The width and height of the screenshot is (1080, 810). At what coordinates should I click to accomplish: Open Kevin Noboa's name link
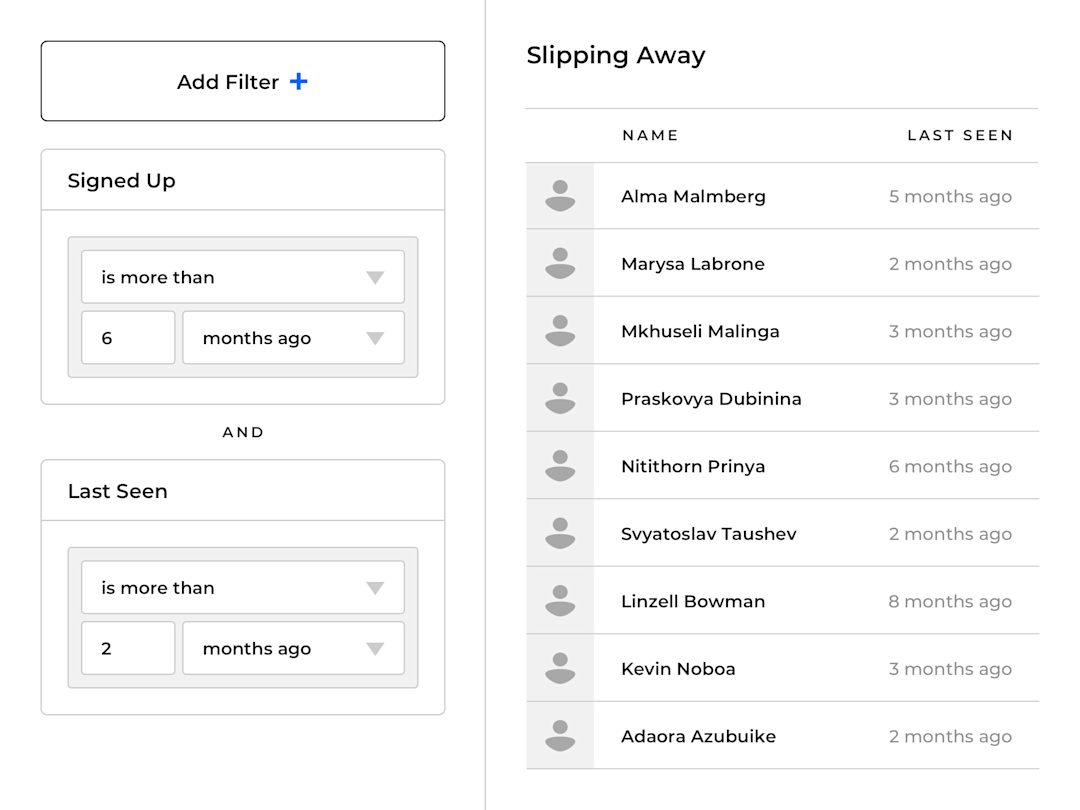pos(678,669)
